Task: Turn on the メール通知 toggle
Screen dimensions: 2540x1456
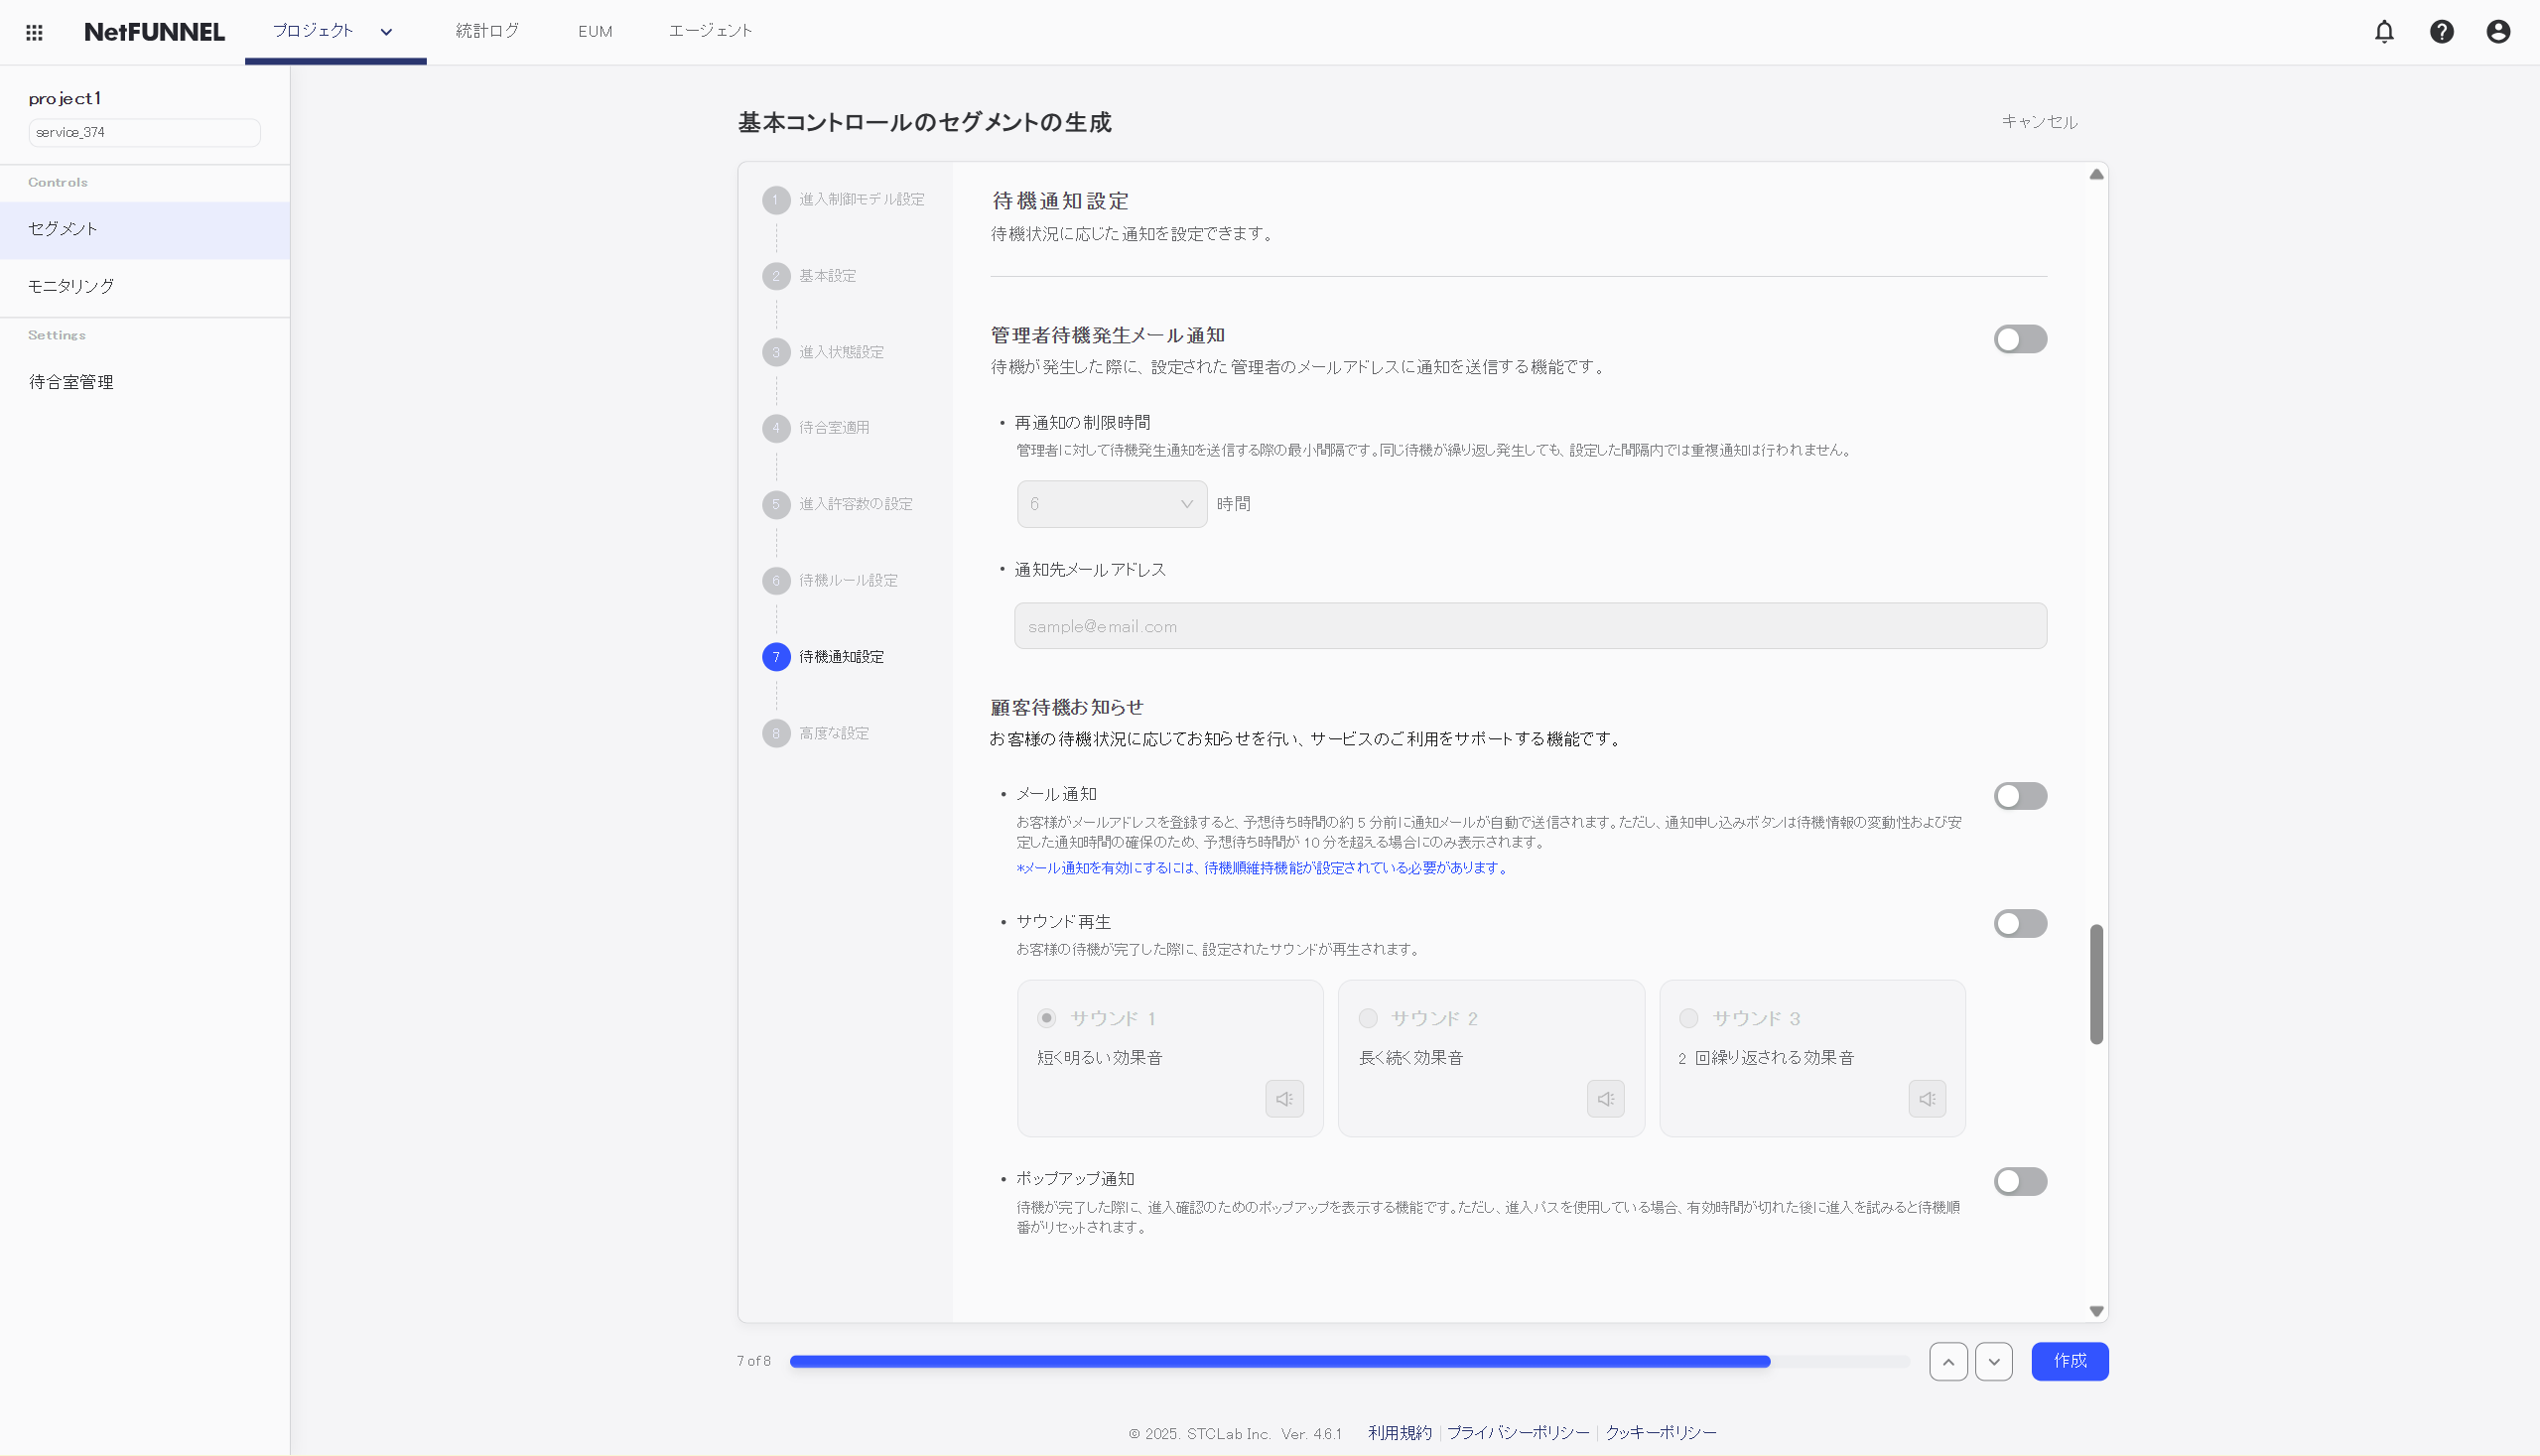Action: pyautogui.click(x=2020, y=795)
